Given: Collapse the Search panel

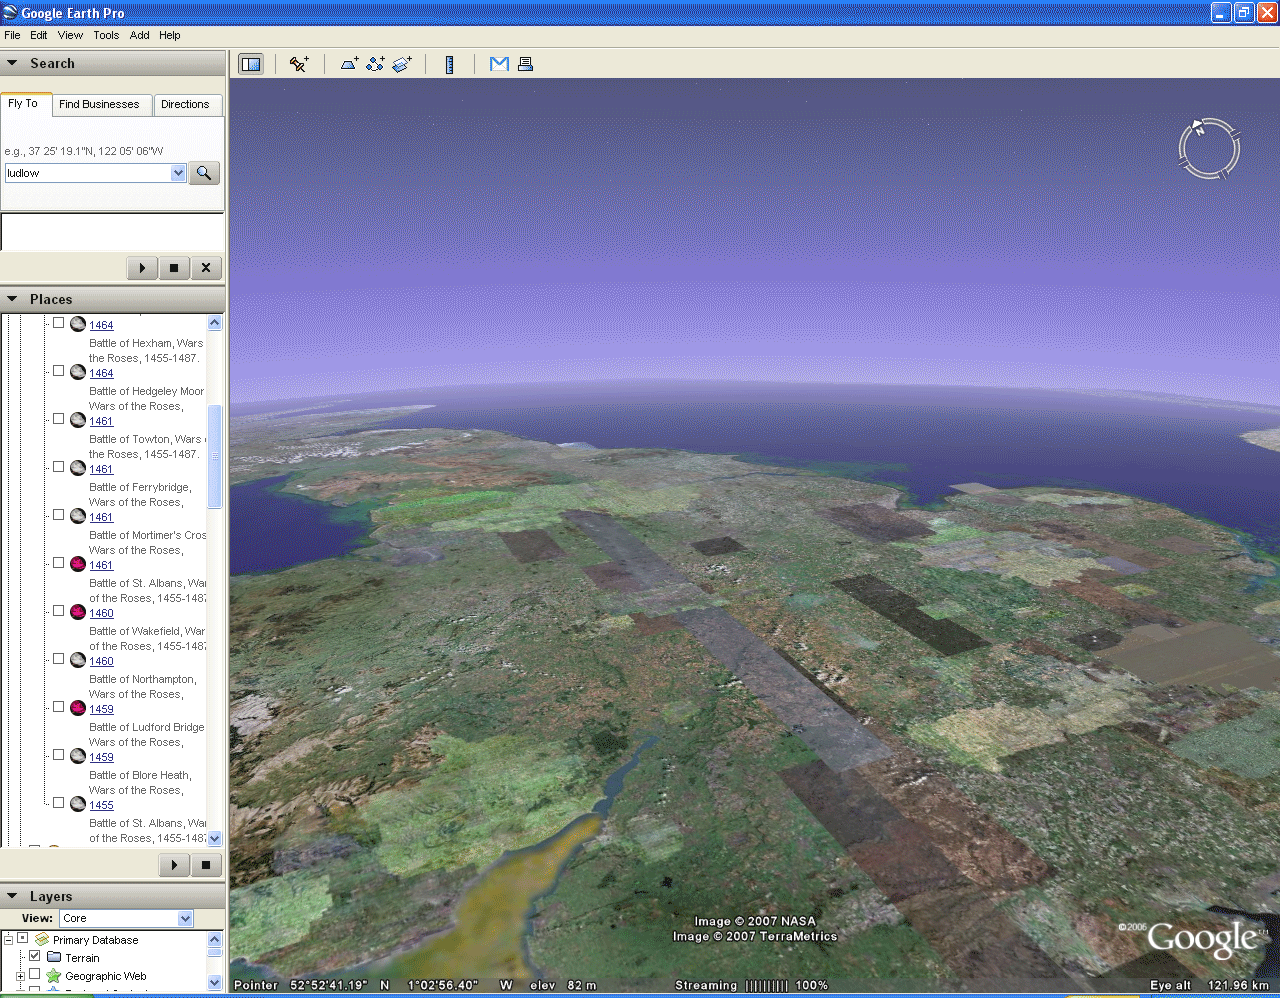Looking at the screenshot, I should point(13,63).
